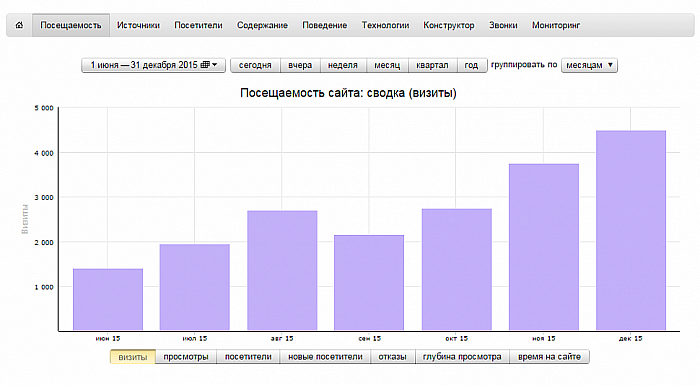Display глубина просмотра metric
The width and height of the screenshot is (700, 385).
pyautogui.click(x=462, y=357)
